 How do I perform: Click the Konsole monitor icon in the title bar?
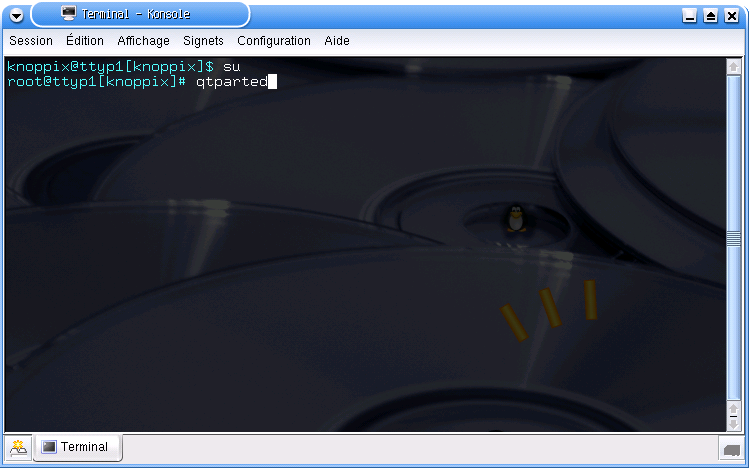69,13
